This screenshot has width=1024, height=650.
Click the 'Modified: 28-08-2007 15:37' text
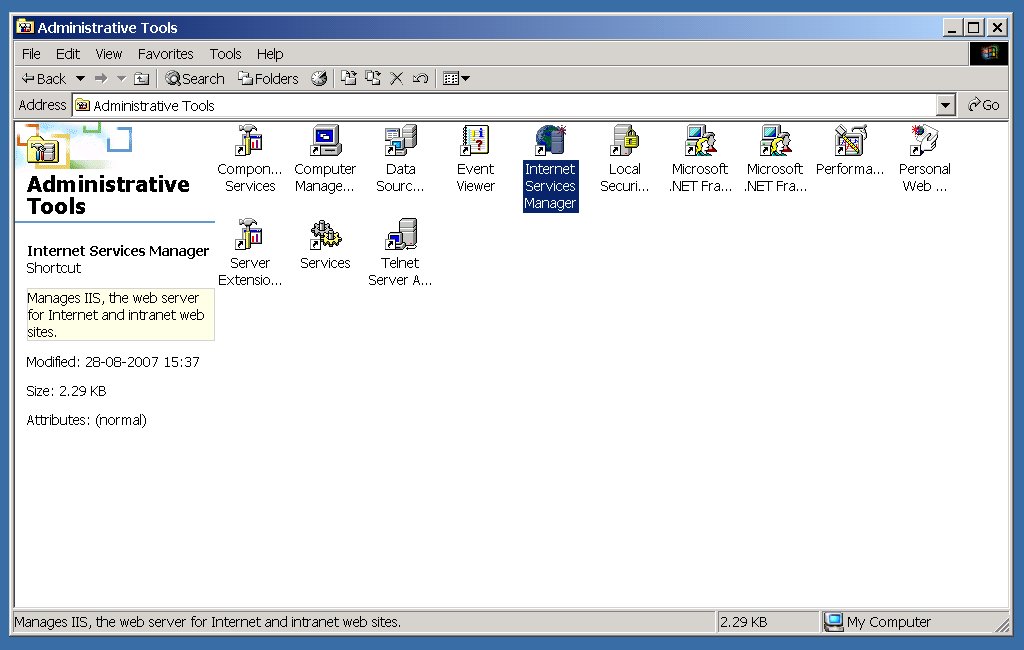pyautogui.click(x=113, y=362)
